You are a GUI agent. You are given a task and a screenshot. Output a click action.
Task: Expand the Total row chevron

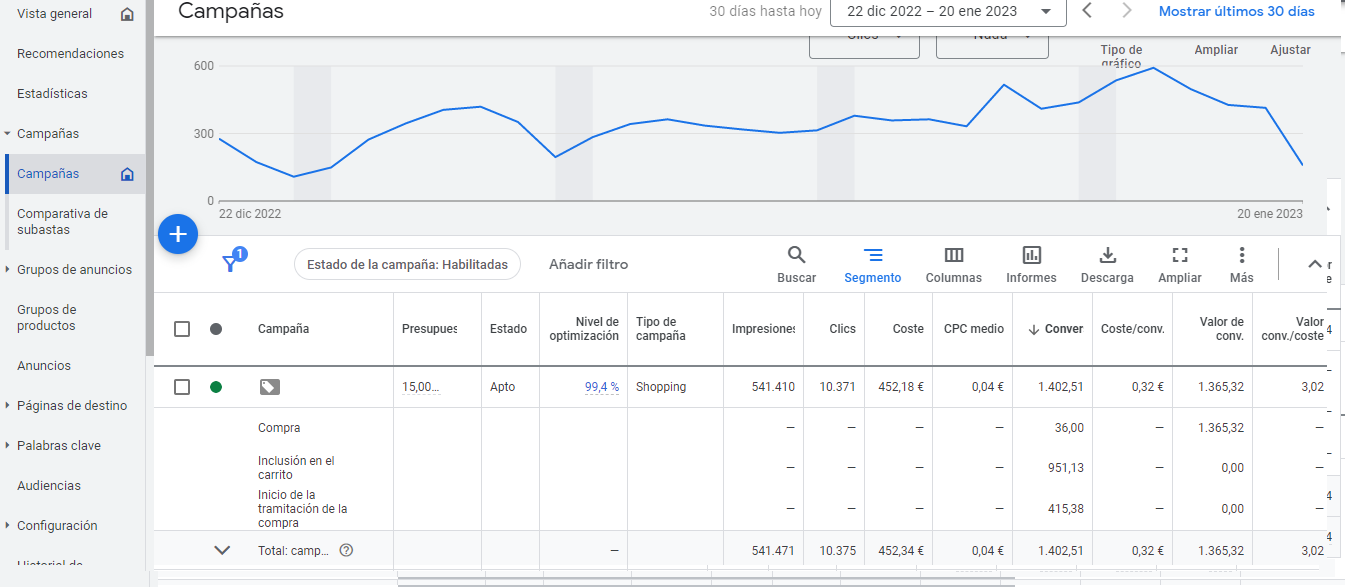pyautogui.click(x=223, y=550)
